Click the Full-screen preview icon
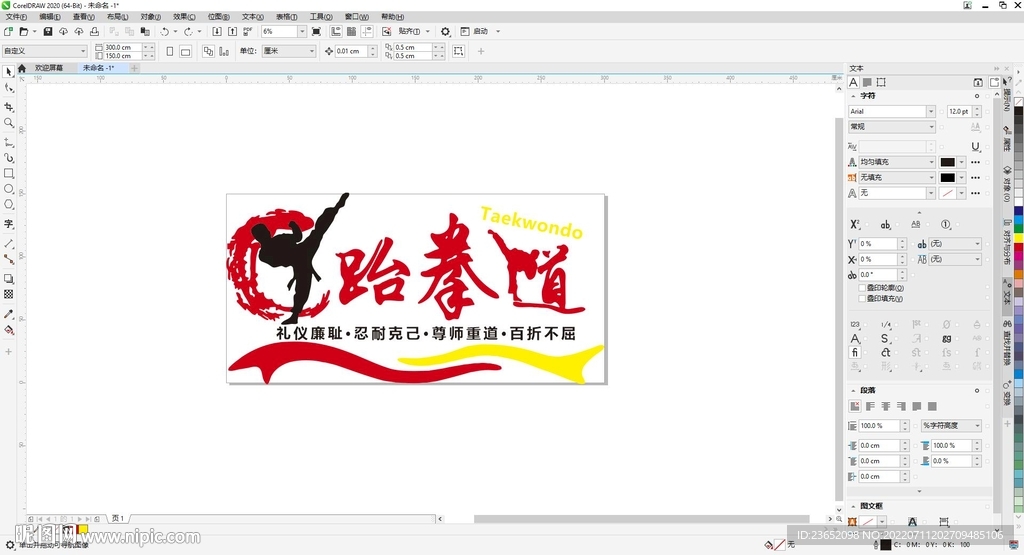The image size is (1024, 555). click(316, 31)
